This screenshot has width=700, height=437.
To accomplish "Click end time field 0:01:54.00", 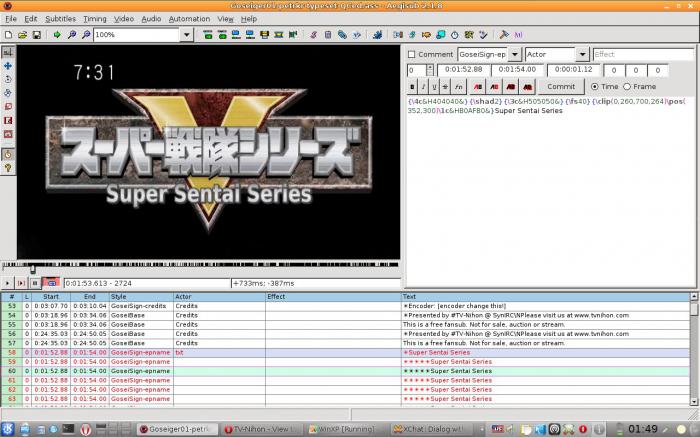I will pyautogui.click(x=517, y=70).
